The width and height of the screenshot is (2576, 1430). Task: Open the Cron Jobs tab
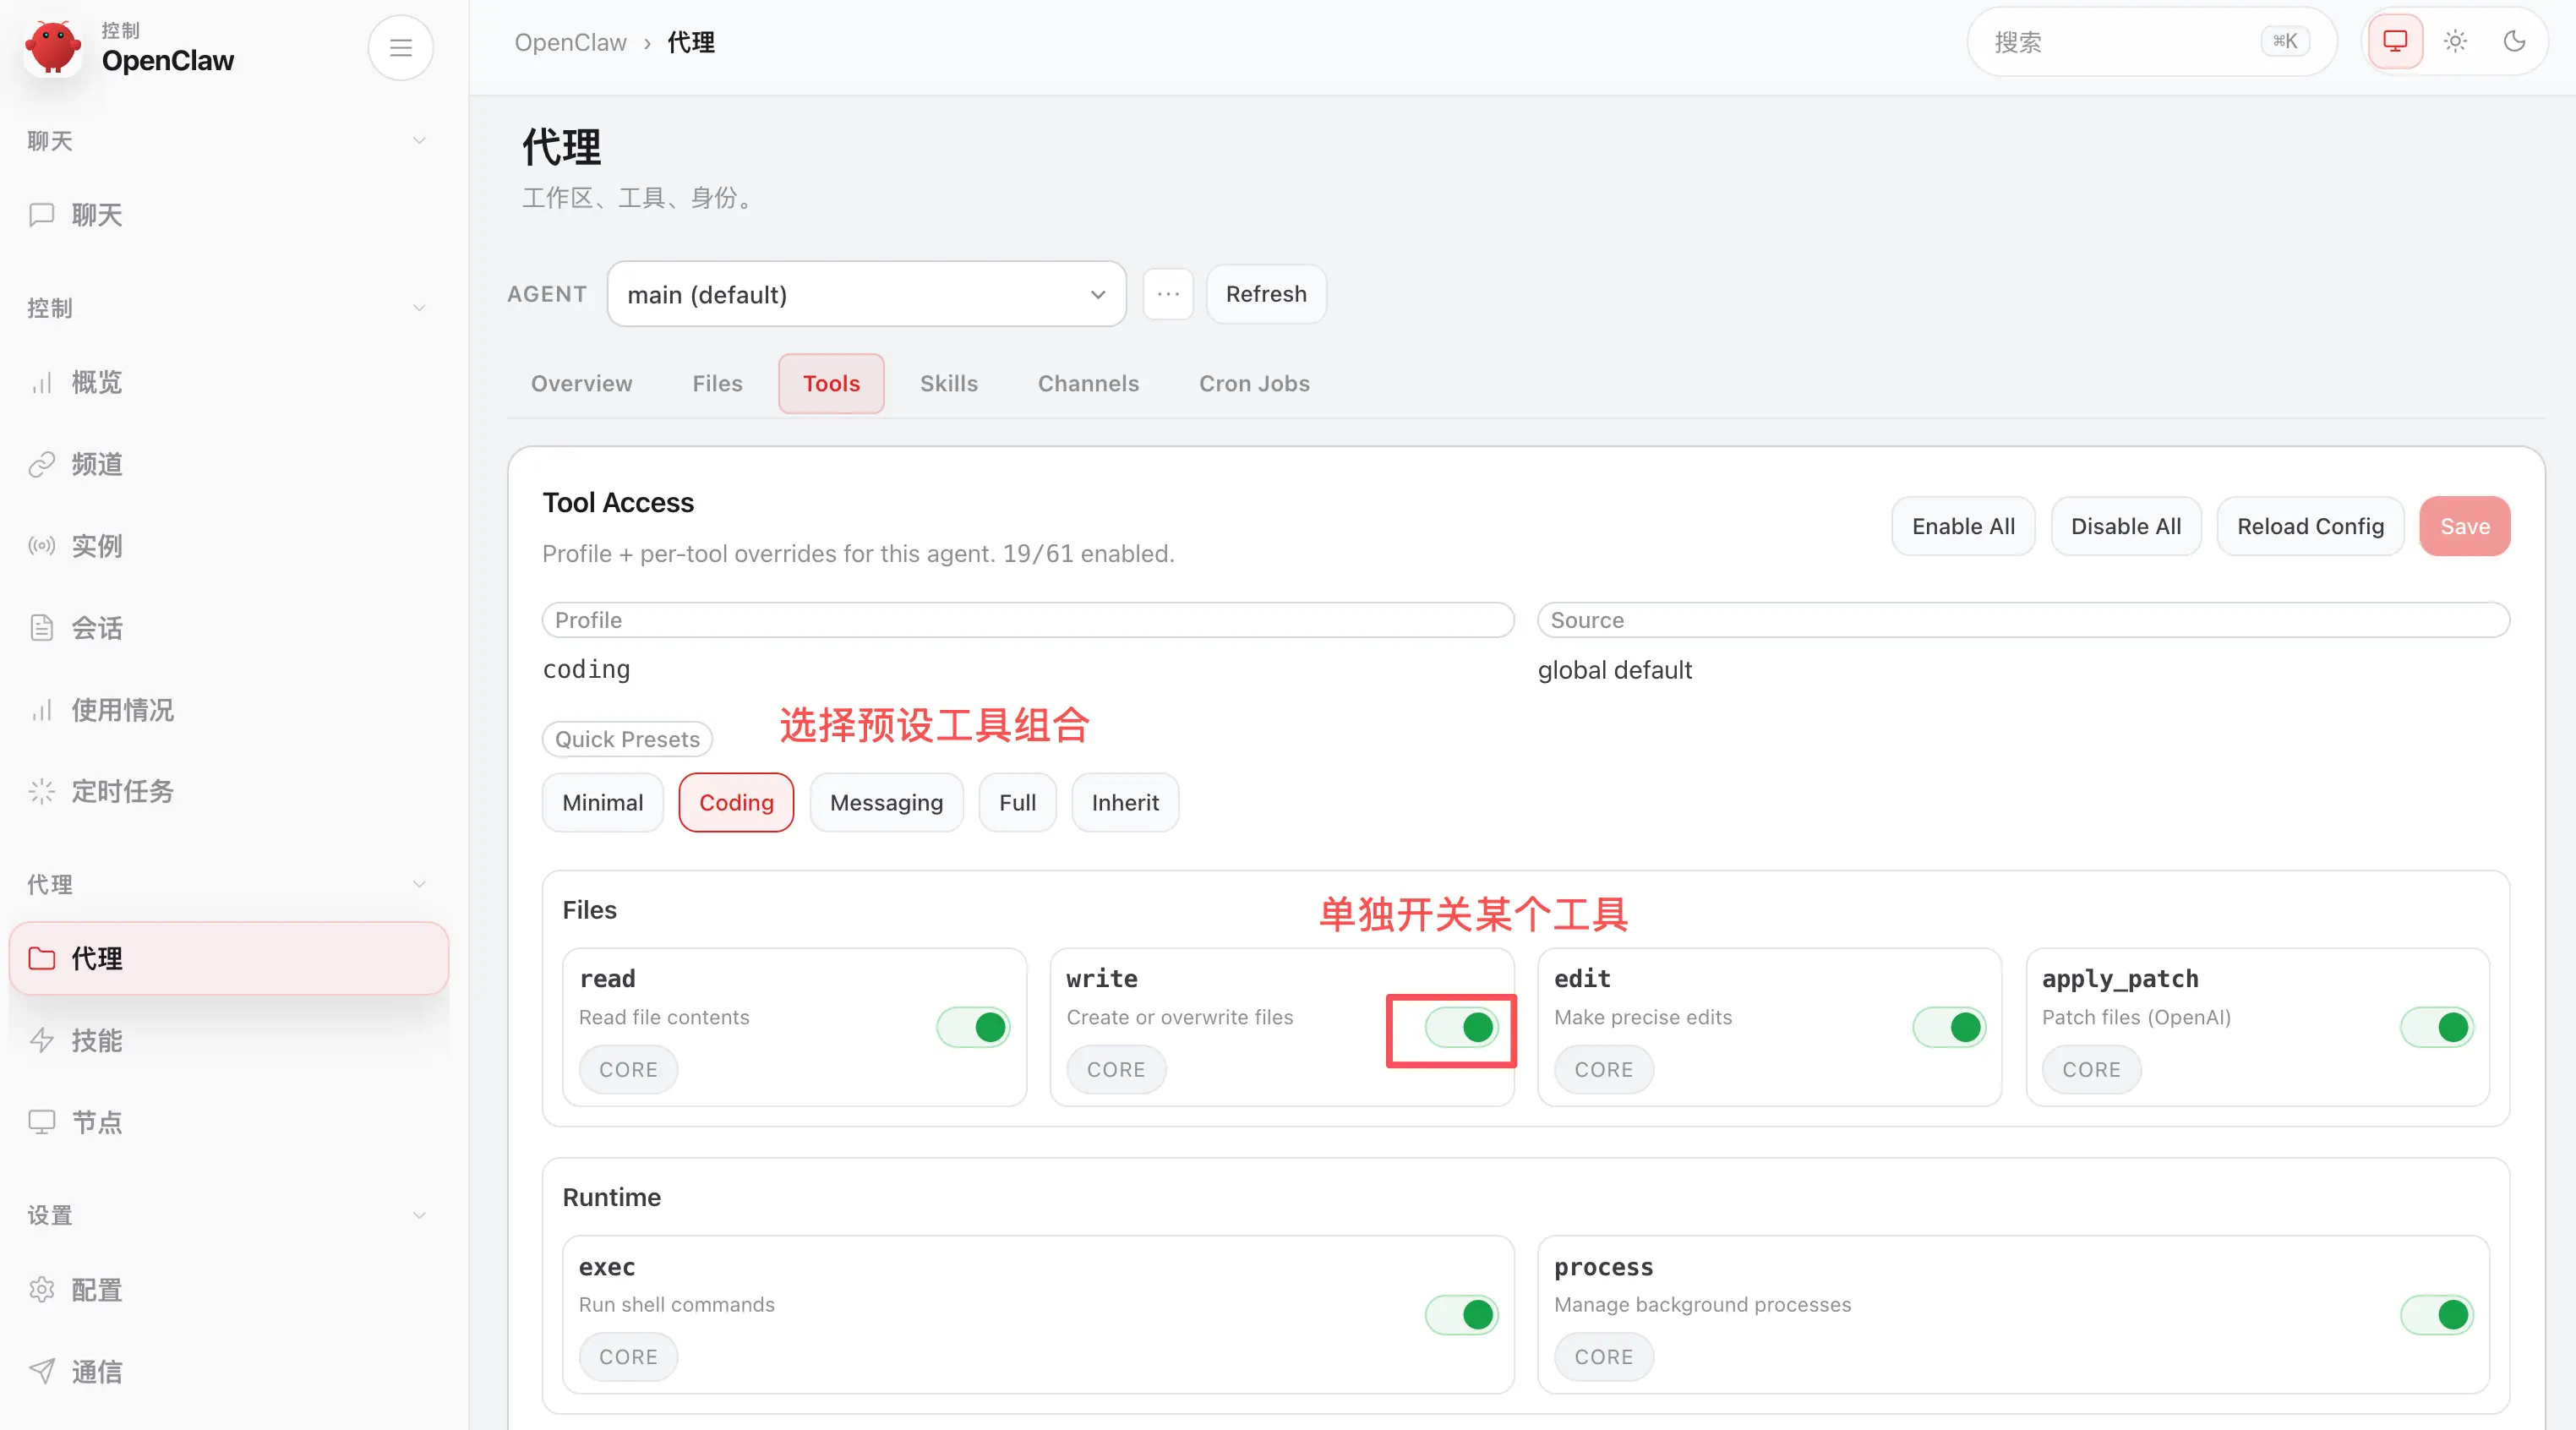point(1253,383)
